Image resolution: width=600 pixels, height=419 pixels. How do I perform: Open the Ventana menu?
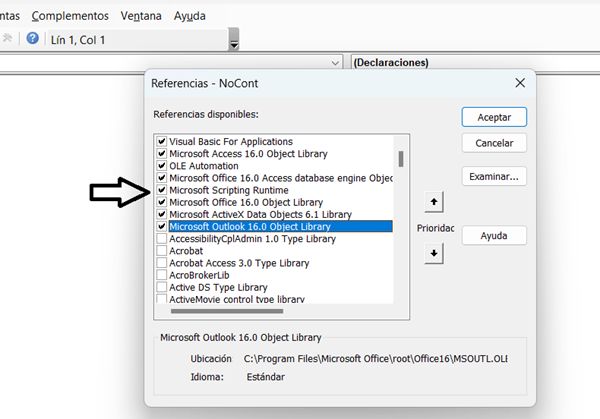point(141,16)
